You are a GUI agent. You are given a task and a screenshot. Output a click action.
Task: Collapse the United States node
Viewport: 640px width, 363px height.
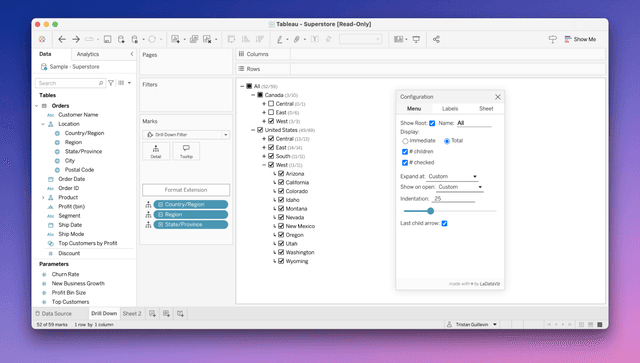coord(253,130)
